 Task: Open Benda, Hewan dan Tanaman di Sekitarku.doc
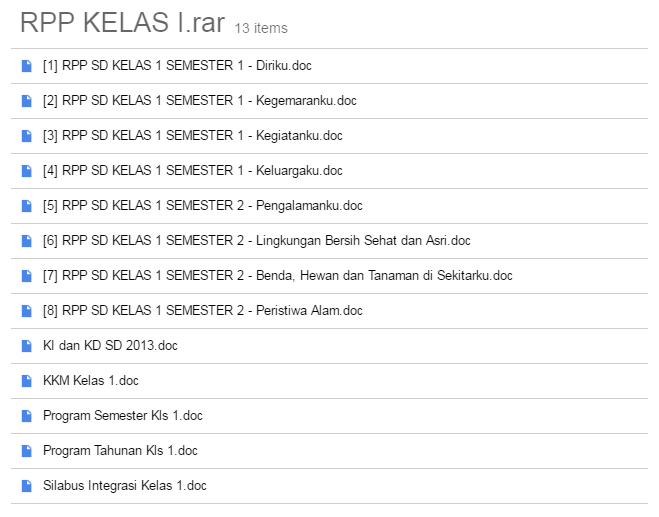coord(277,276)
